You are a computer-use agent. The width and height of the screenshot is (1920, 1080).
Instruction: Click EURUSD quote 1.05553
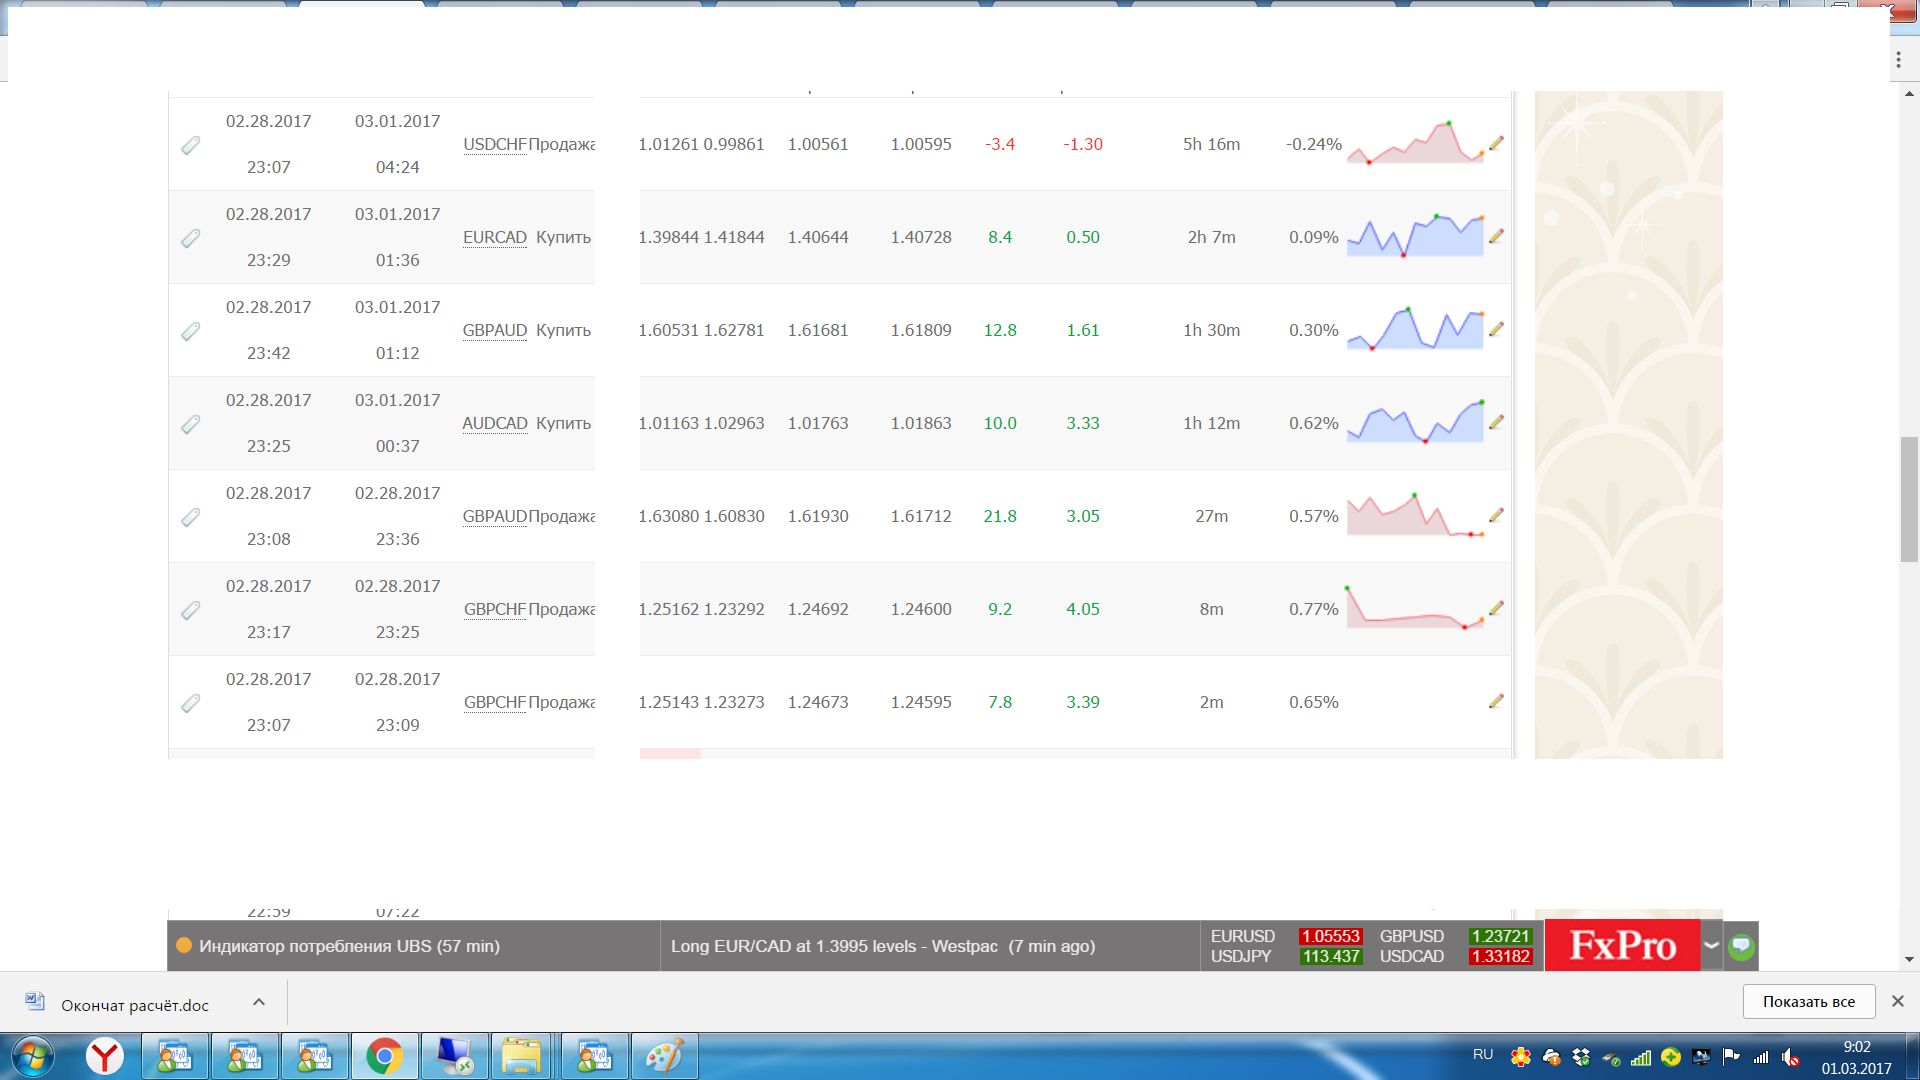[x=1330, y=936]
